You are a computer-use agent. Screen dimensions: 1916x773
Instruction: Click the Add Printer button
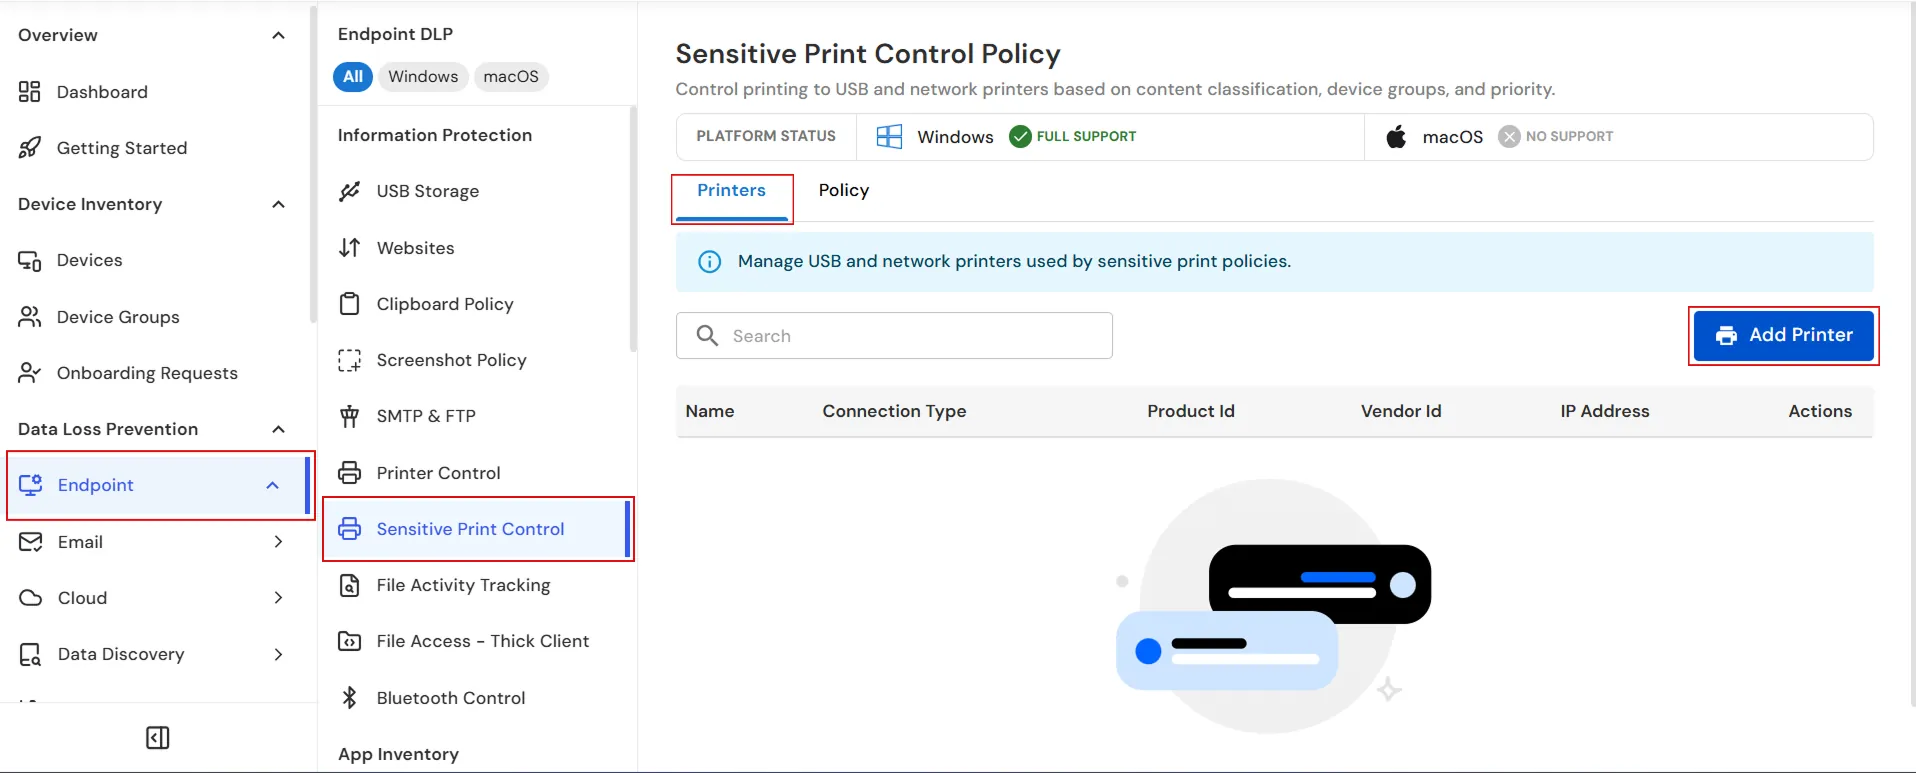(1784, 336)
